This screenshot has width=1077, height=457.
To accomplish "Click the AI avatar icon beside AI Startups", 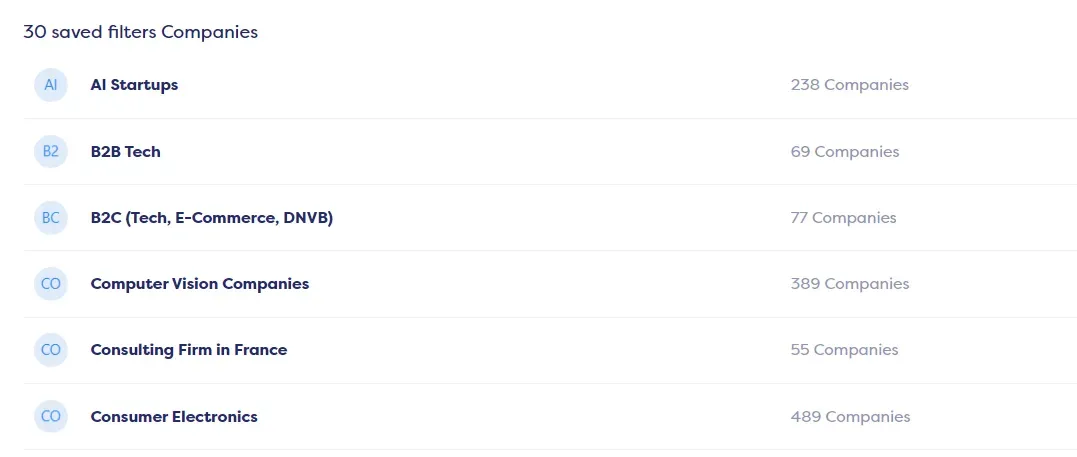I will pos(50,85).
